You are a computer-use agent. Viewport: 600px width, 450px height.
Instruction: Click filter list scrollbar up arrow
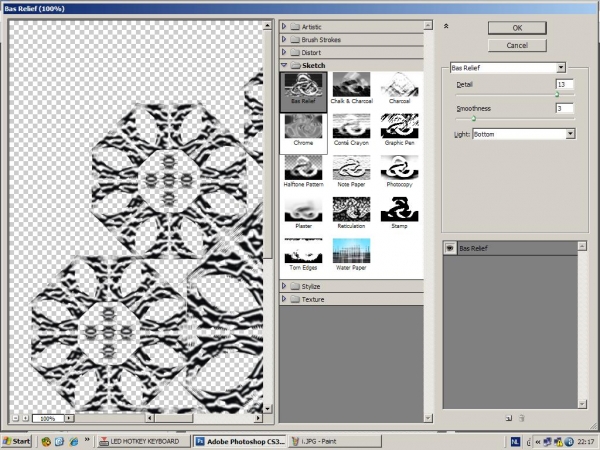[x=428, y=26]
